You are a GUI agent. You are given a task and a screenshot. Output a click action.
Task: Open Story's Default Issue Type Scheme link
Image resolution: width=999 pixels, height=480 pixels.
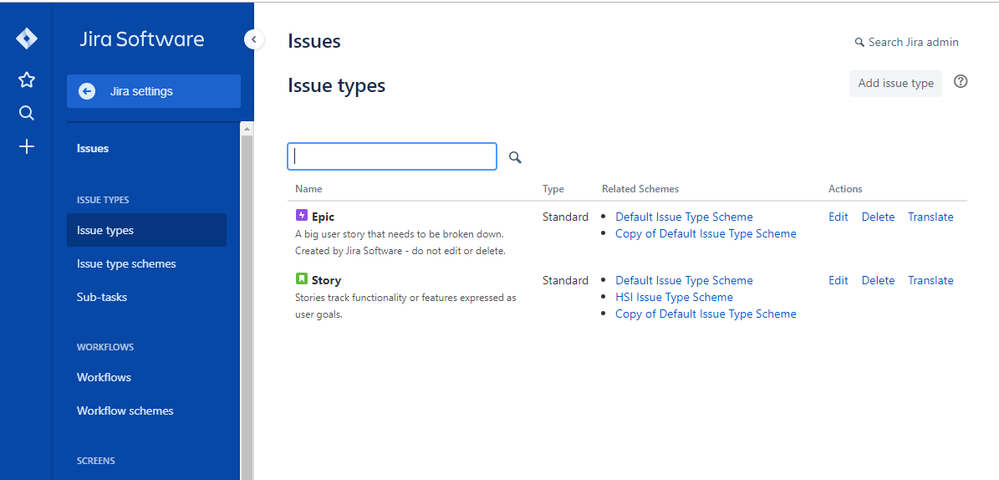684,280
